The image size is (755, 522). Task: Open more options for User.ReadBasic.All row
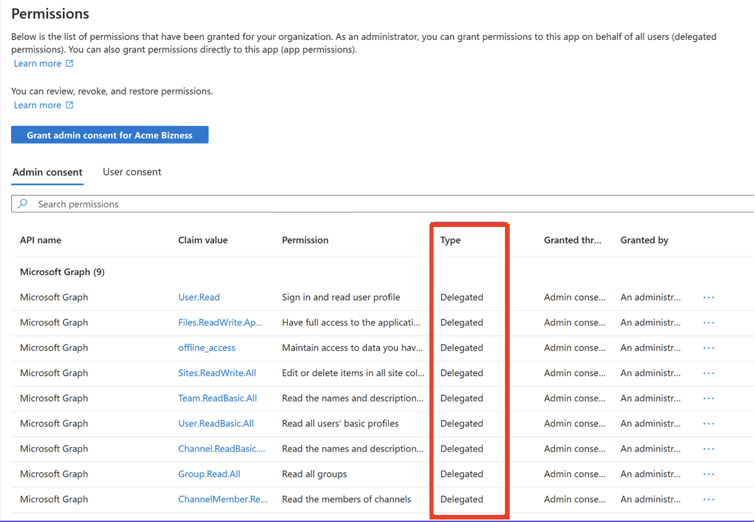click(708, 424)
